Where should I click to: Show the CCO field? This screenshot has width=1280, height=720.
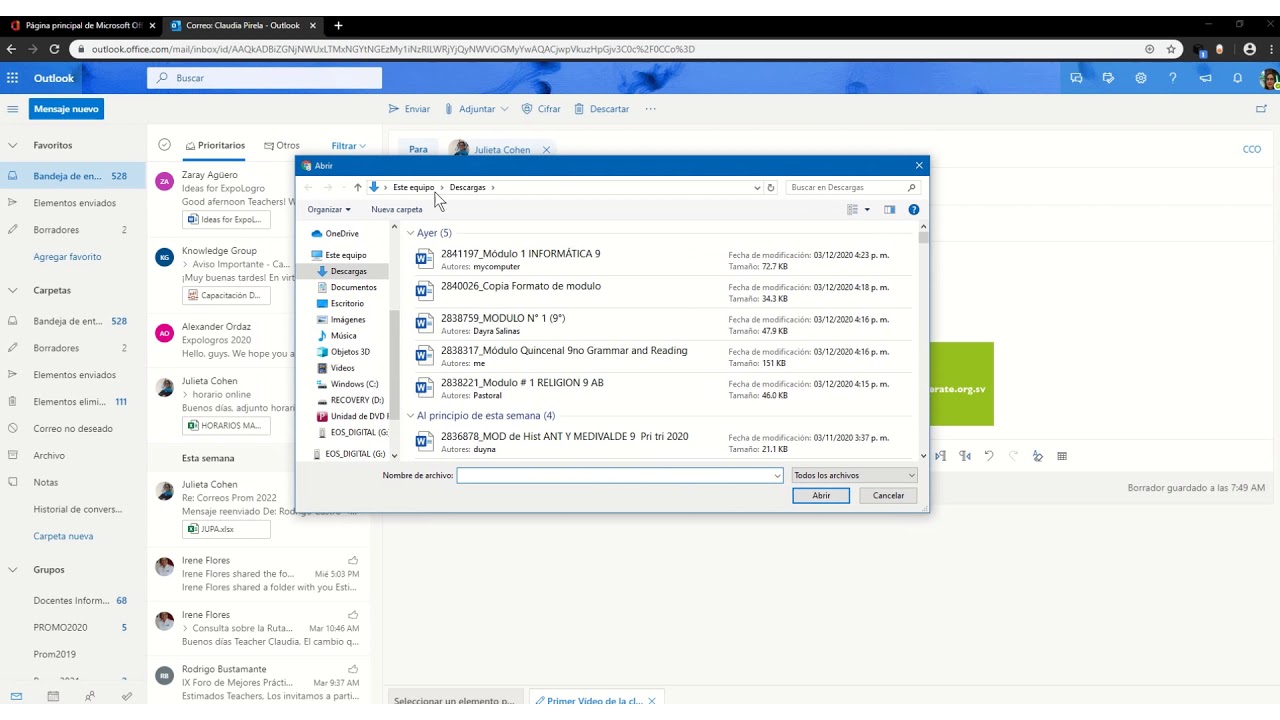tap(1252, 149)
